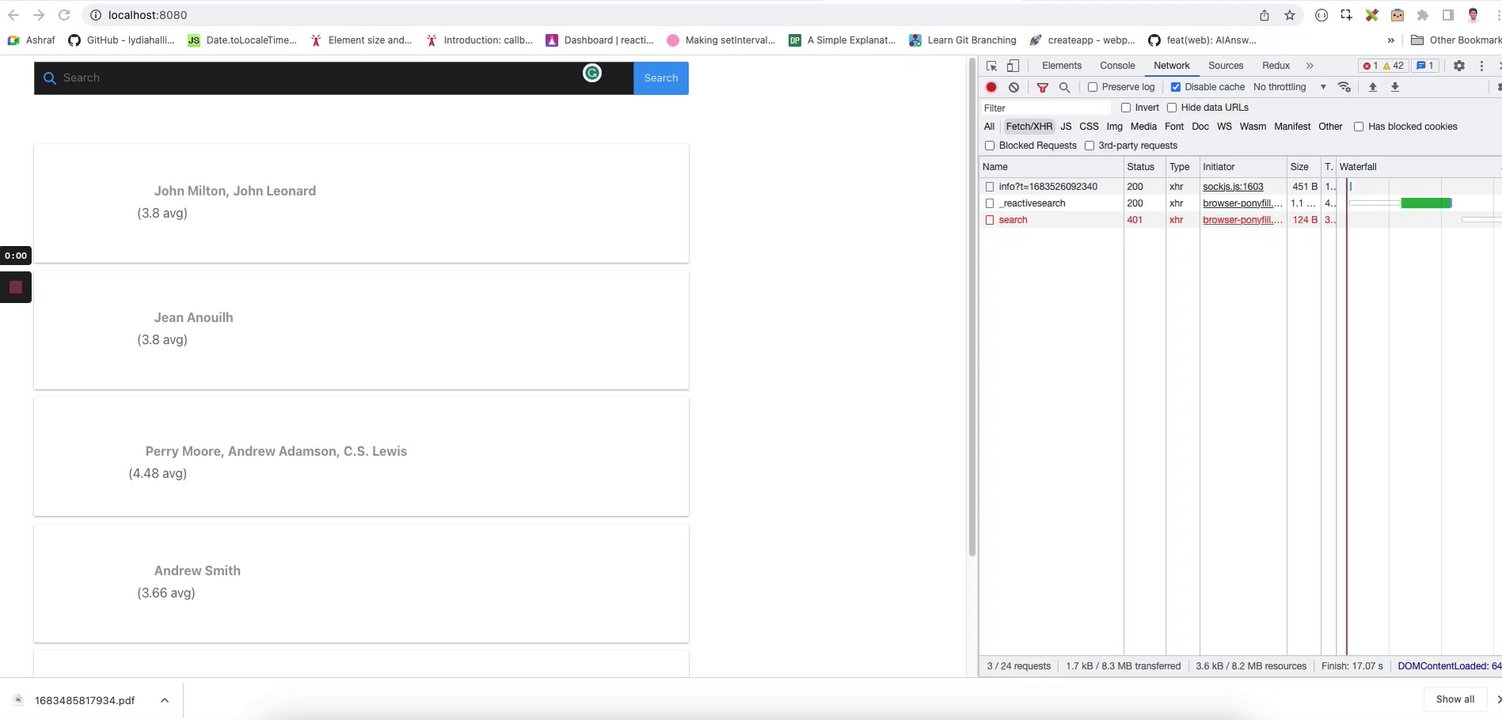Check 3rd-party requests
1502x720 pixels.
coord(1090,145)
